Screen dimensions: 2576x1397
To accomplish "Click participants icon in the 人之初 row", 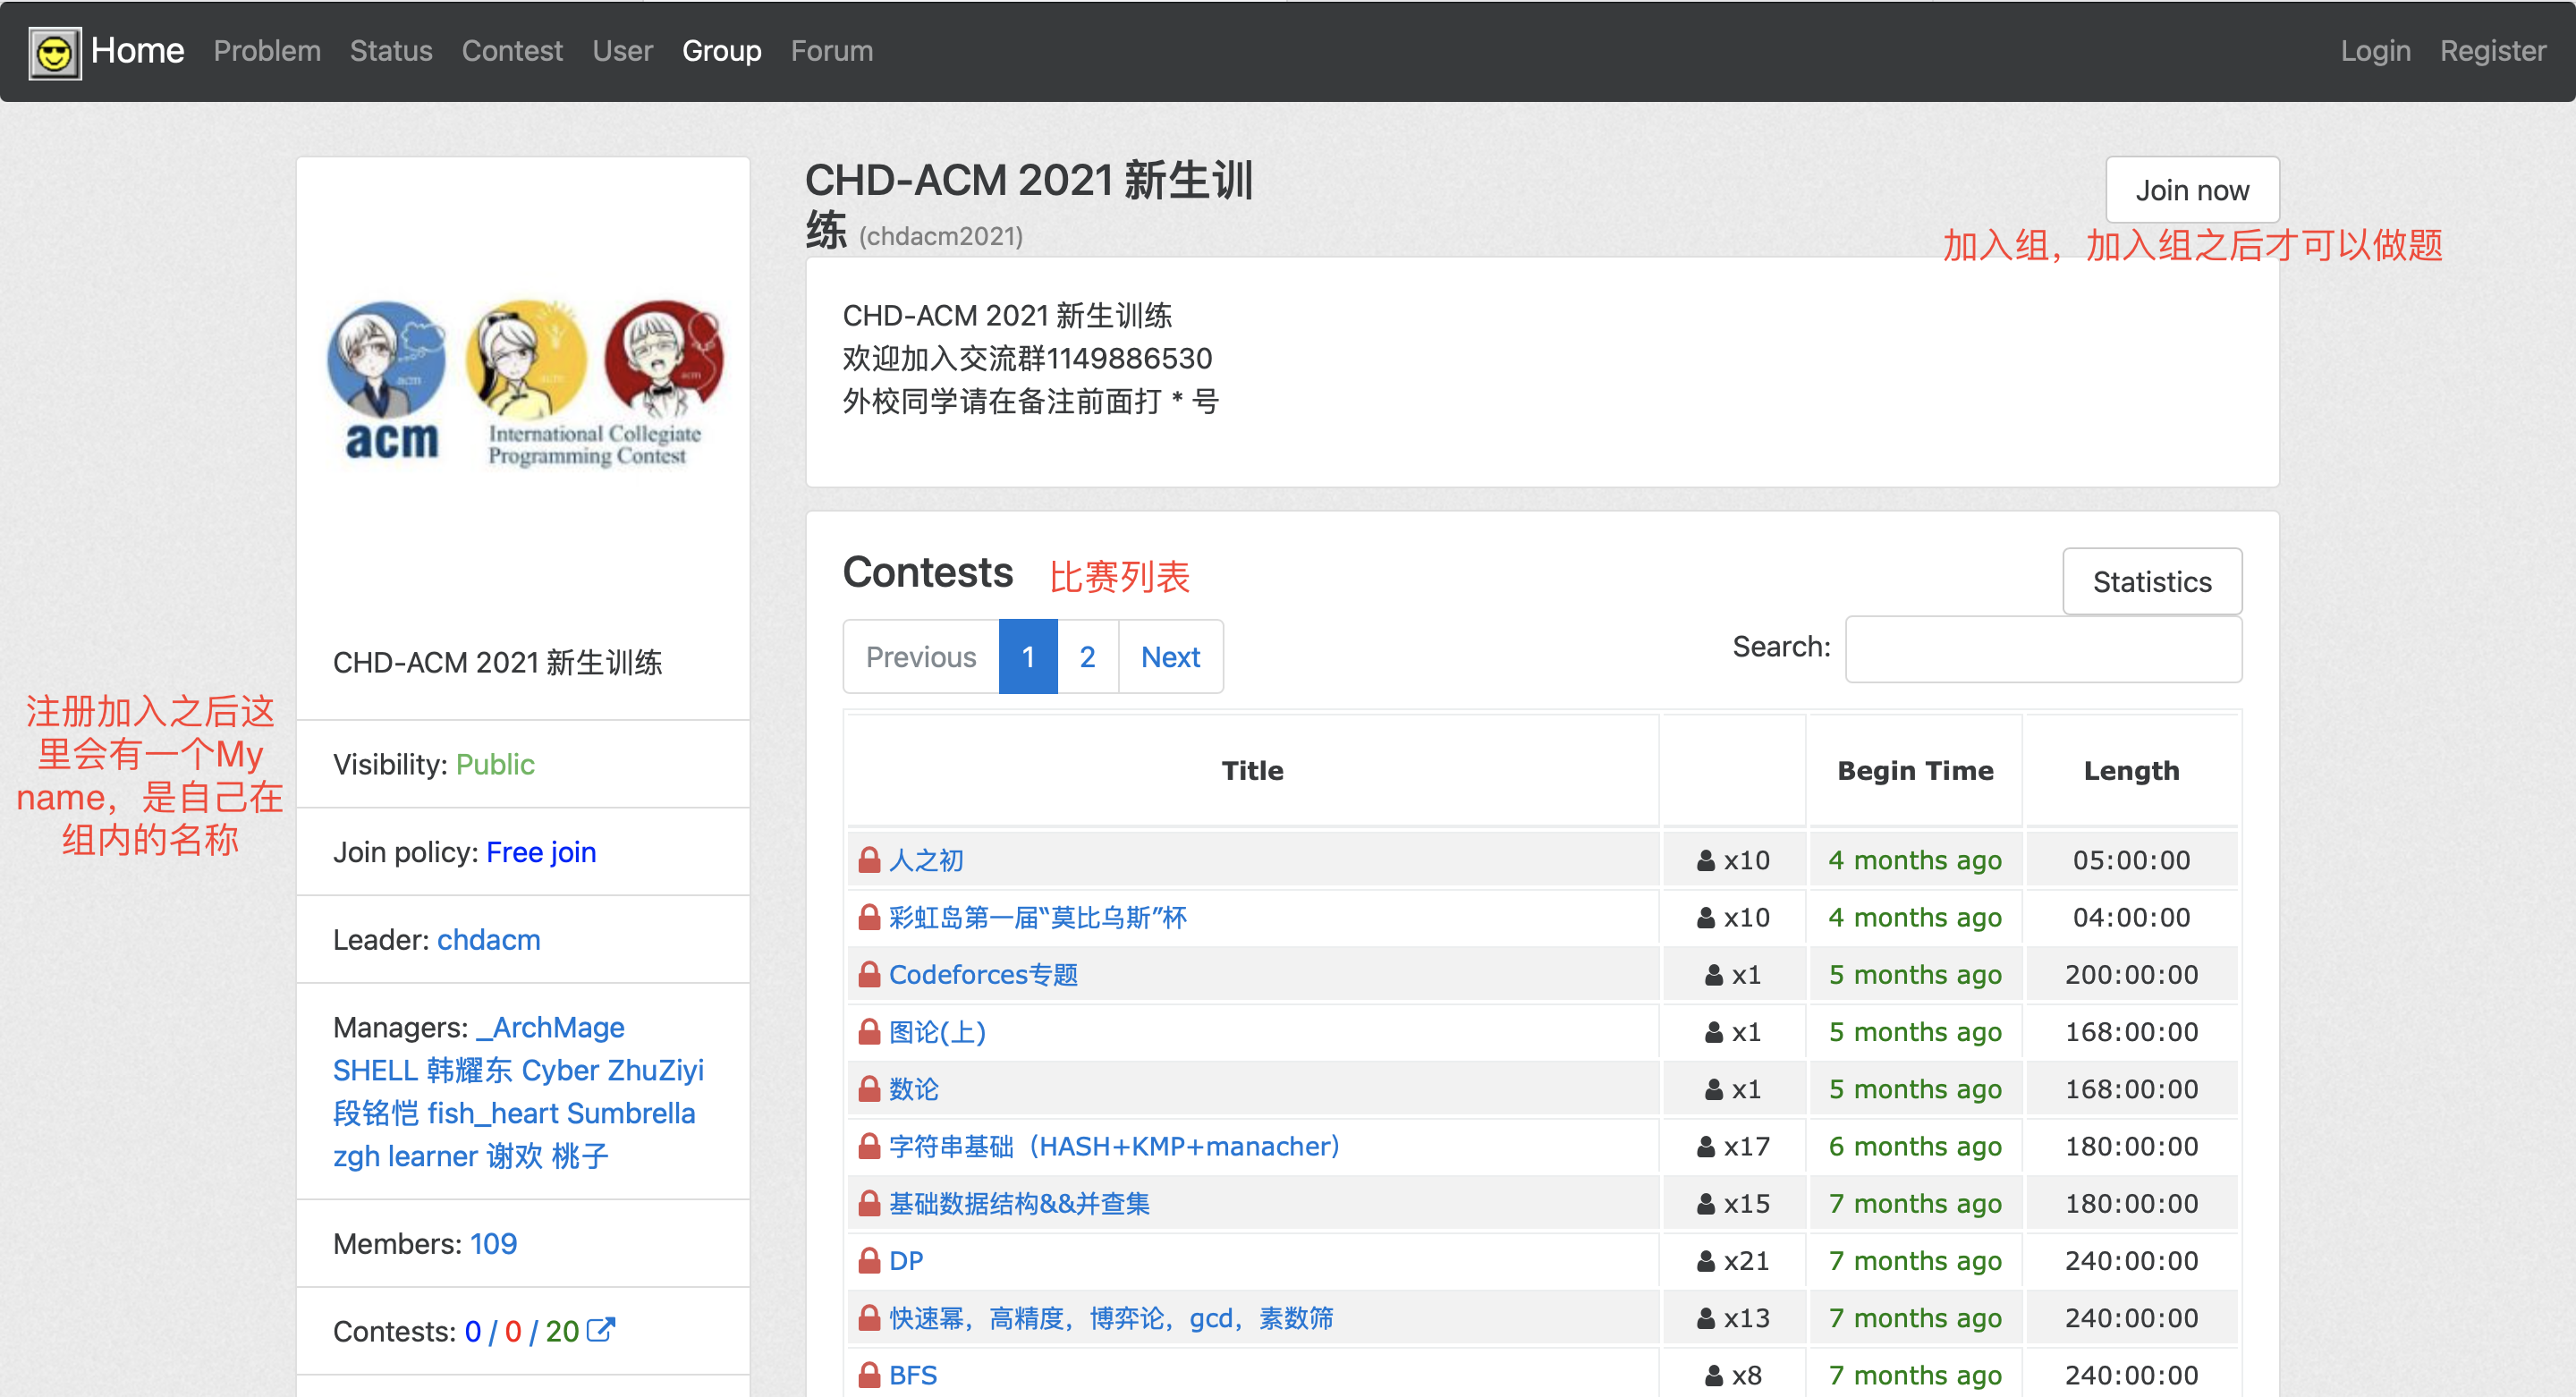I will pos(1706,860).
